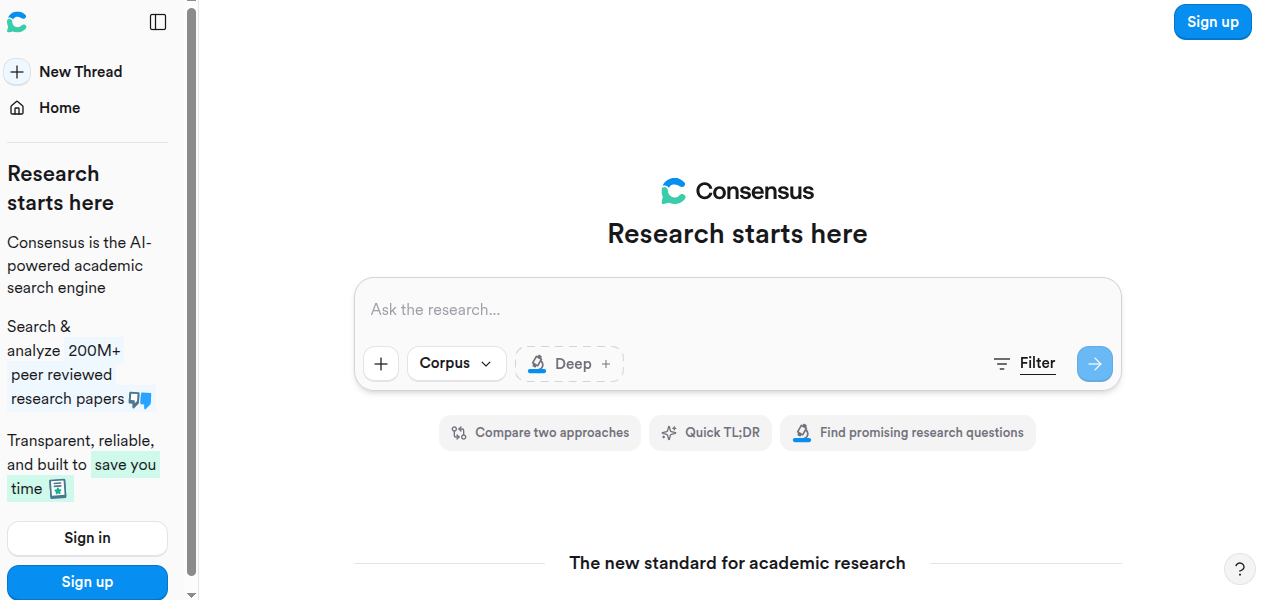Screen dimensions: 1276x600
Task: Collapse the sidebar using the panel icon
Action: (x=158, y=22)
